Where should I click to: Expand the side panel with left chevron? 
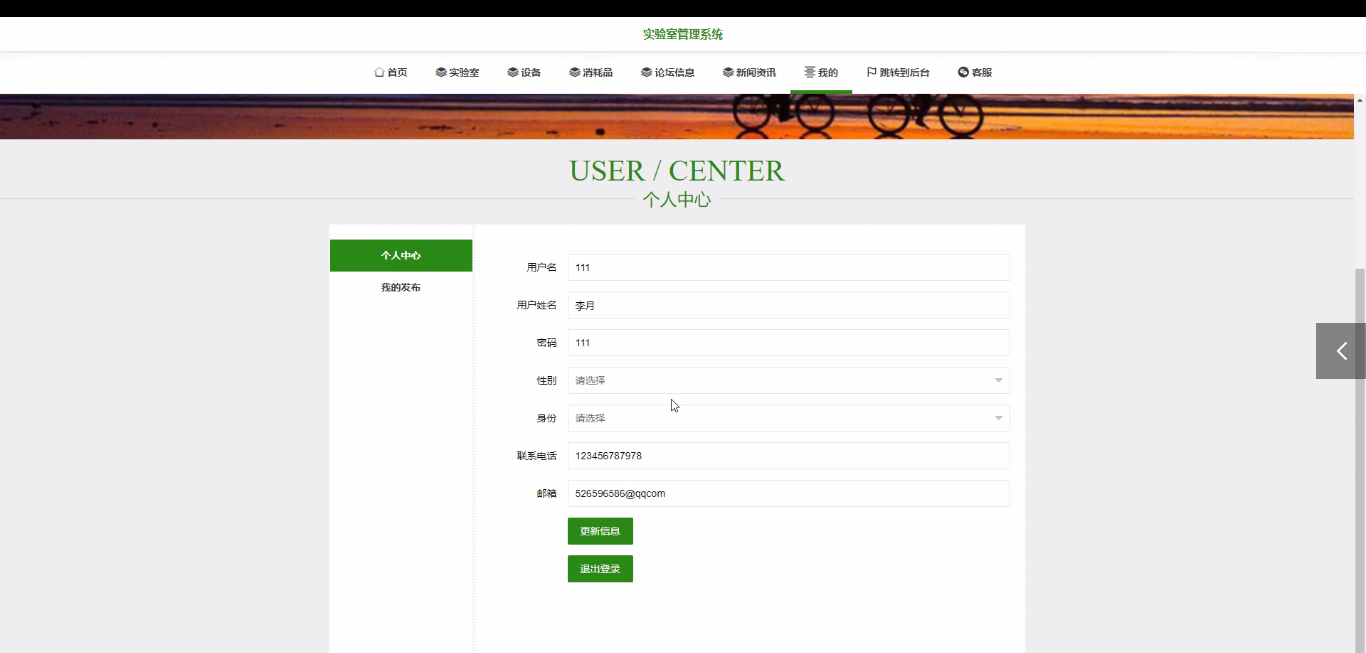click(x=1341, y=351)
